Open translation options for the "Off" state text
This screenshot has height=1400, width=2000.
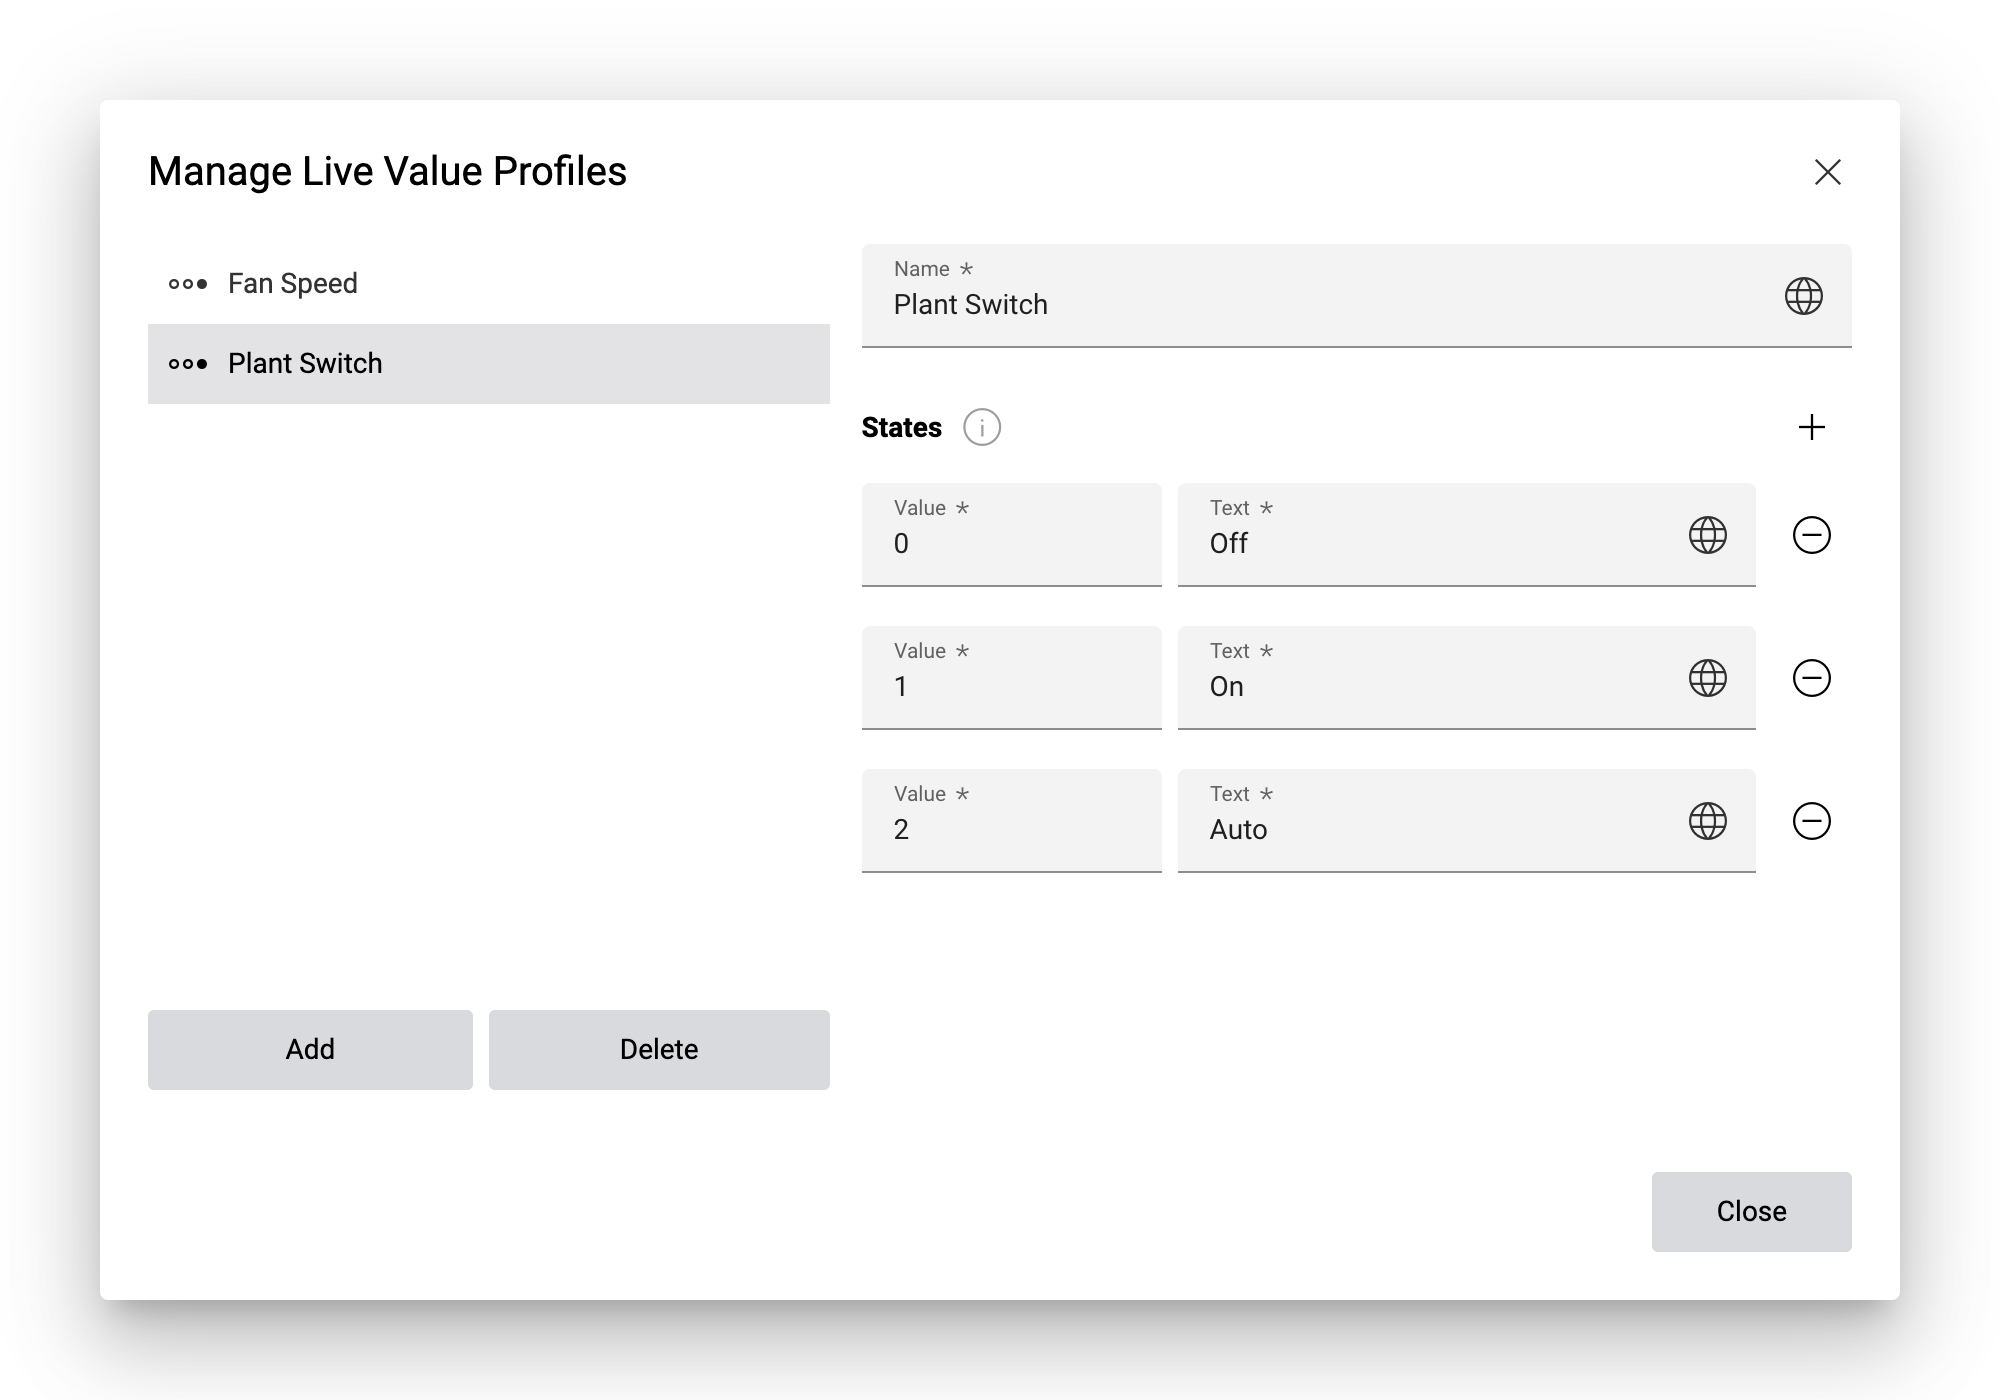coord(1707,536)
